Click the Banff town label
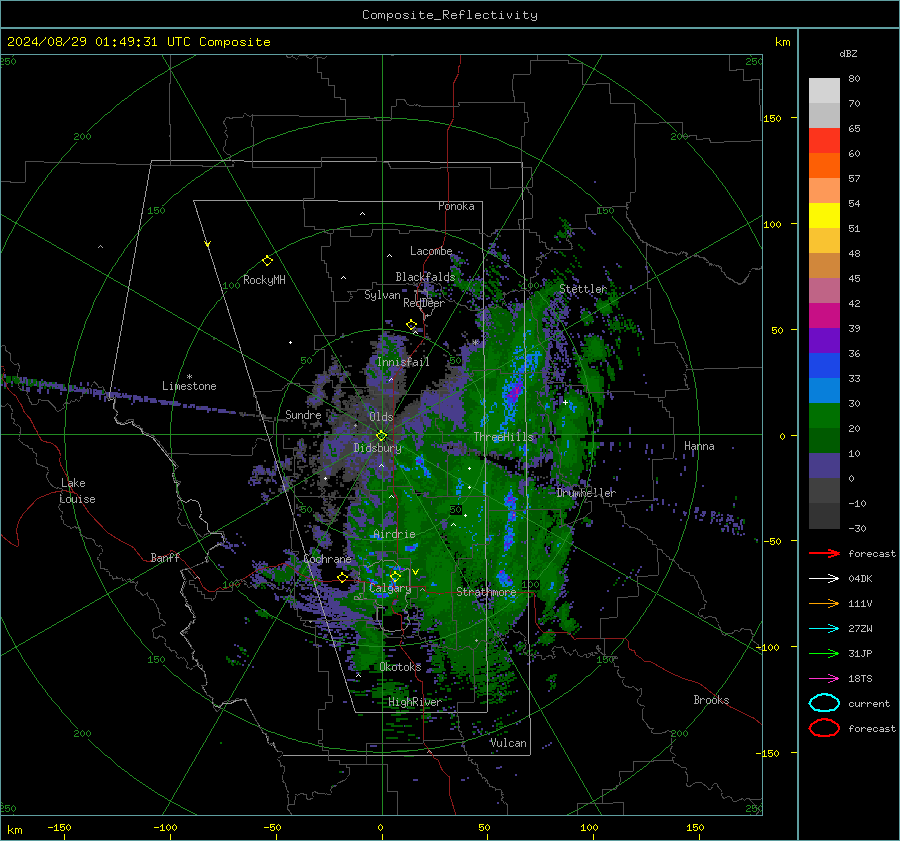The height and width of the screenshot is (841, 900). coord(165,557)
